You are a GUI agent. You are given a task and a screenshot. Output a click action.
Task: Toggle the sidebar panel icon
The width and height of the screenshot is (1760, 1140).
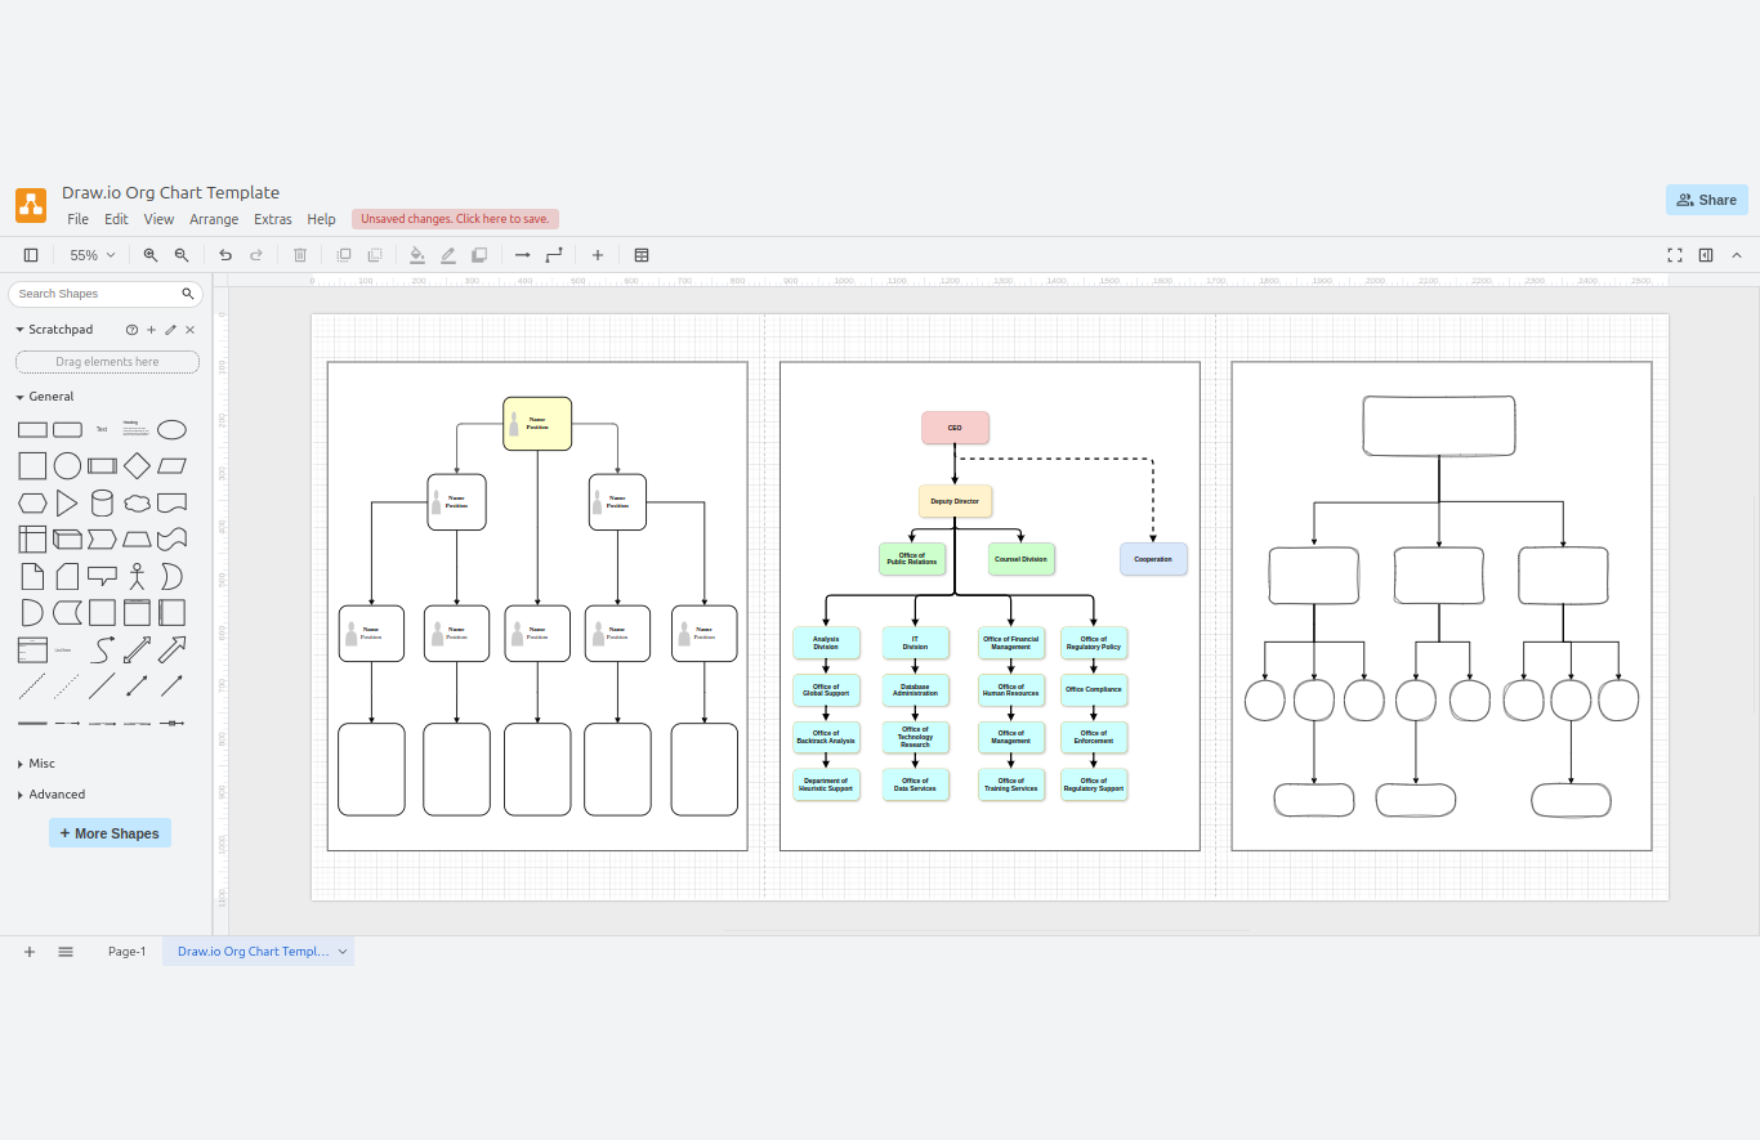coord(31,255)
